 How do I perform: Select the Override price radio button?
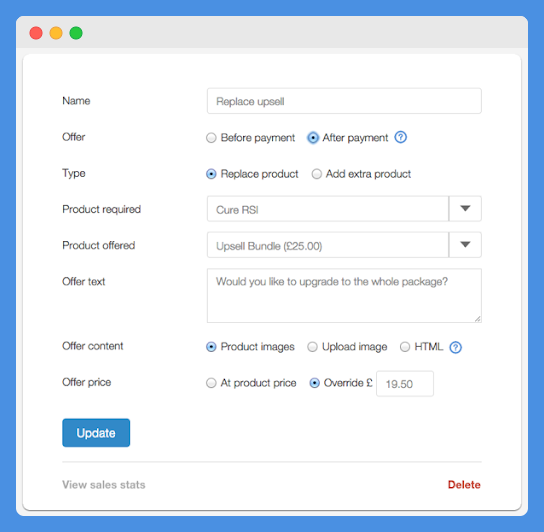pyautogui.click(x=314, y=383)
